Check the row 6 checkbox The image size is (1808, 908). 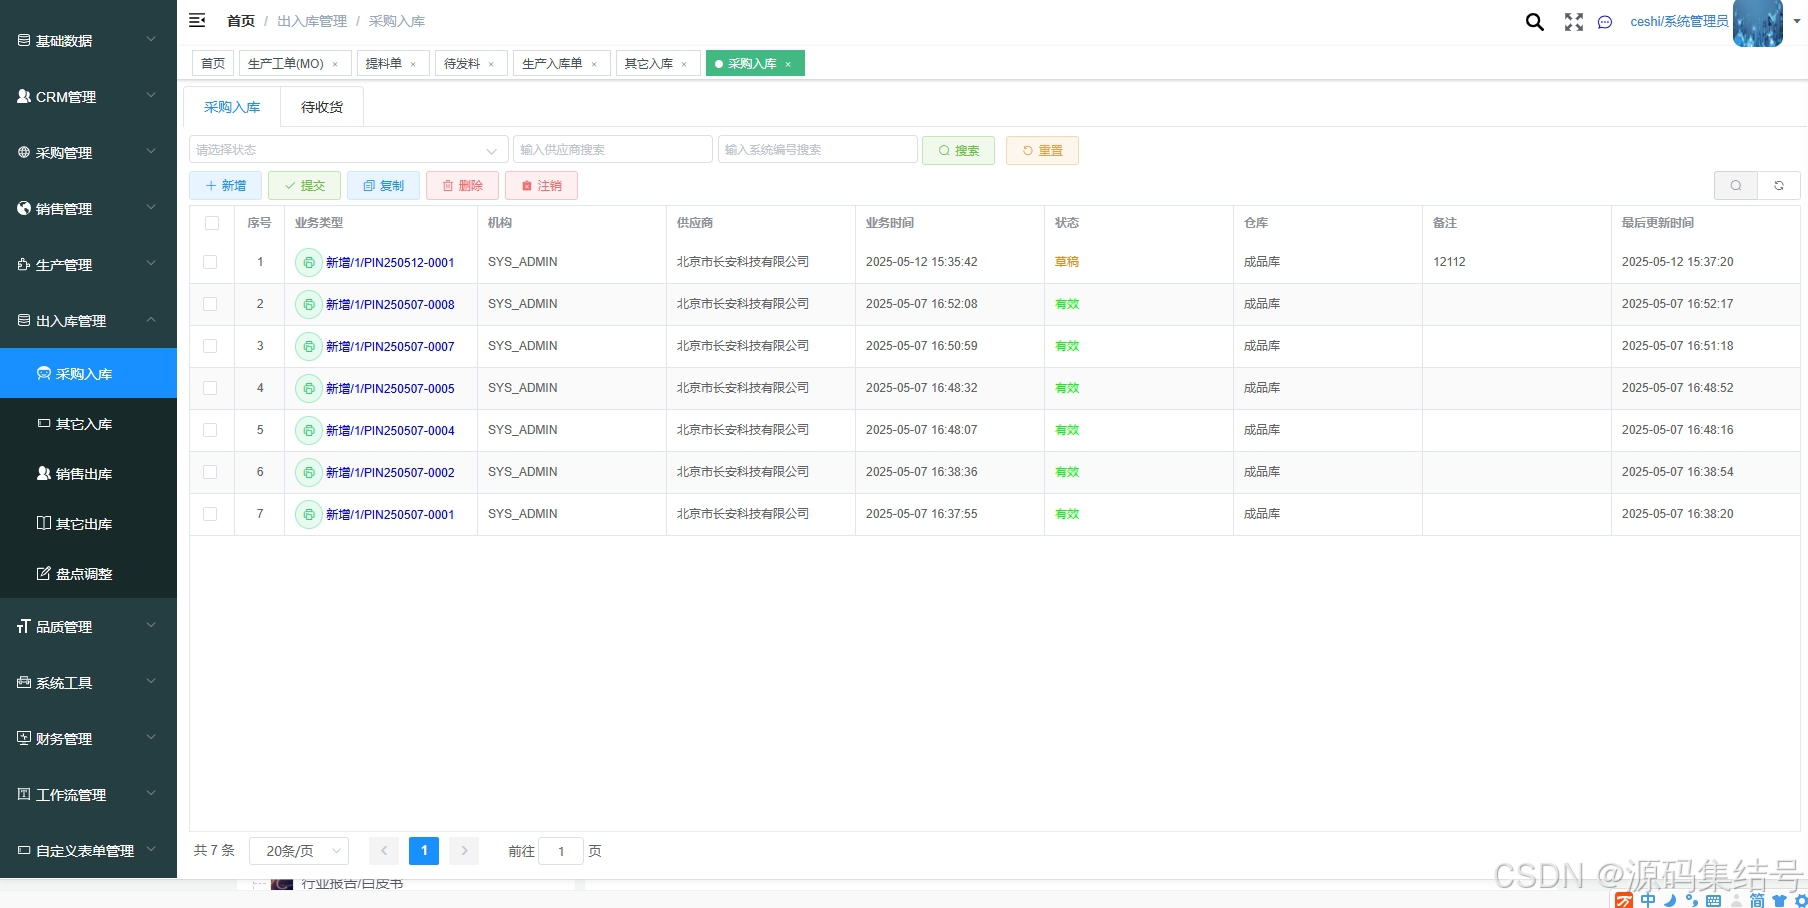point(210,472)
